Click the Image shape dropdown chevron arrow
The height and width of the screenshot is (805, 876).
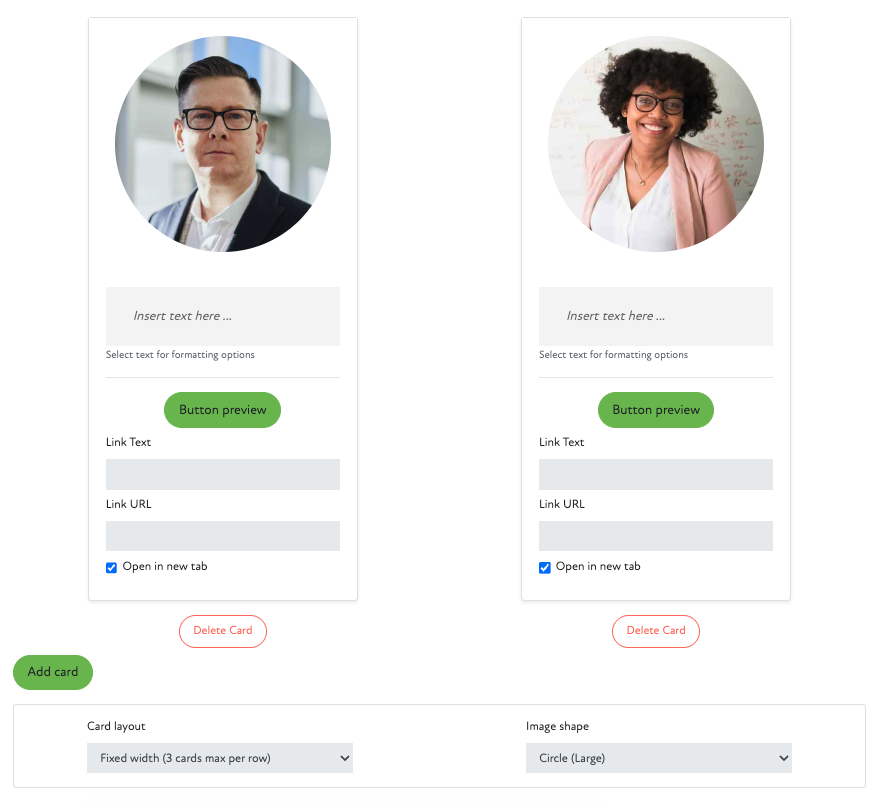click(x=784, y=758)
